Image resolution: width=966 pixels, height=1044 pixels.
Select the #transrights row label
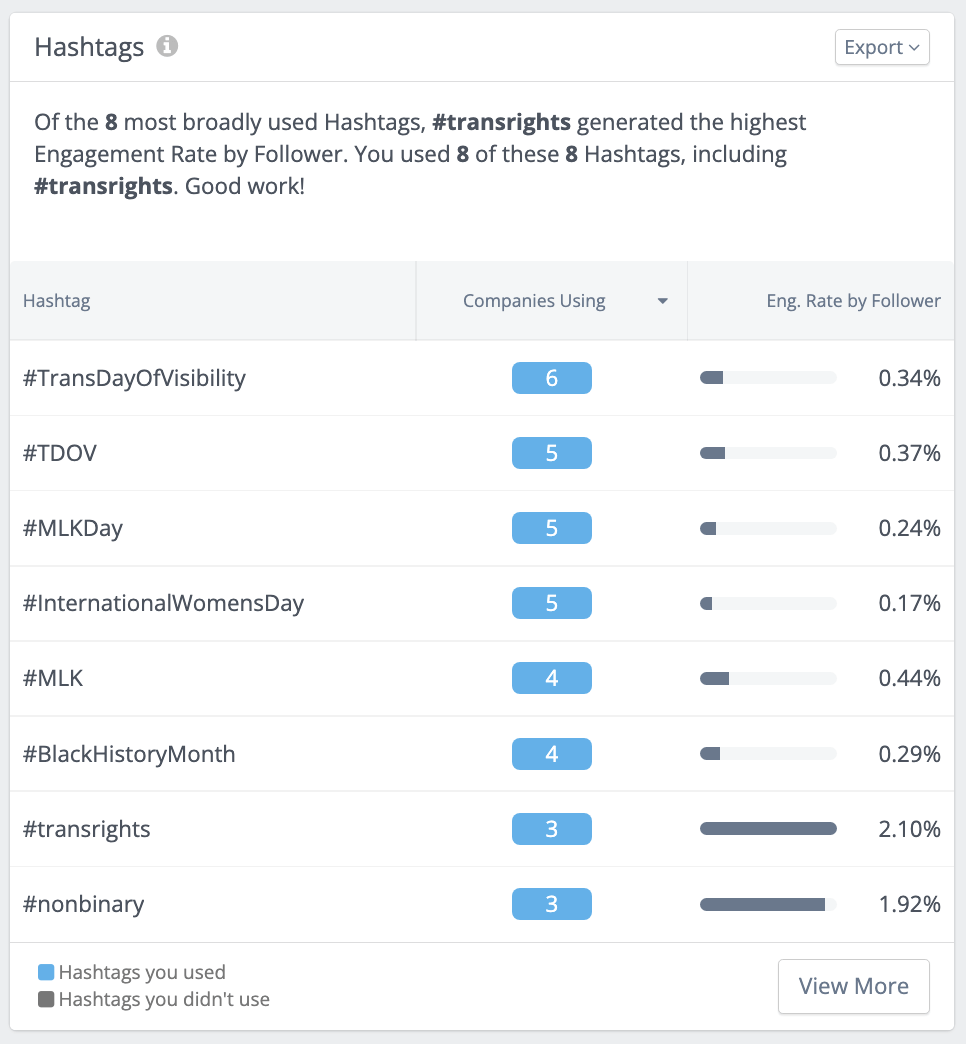[87, 829]
